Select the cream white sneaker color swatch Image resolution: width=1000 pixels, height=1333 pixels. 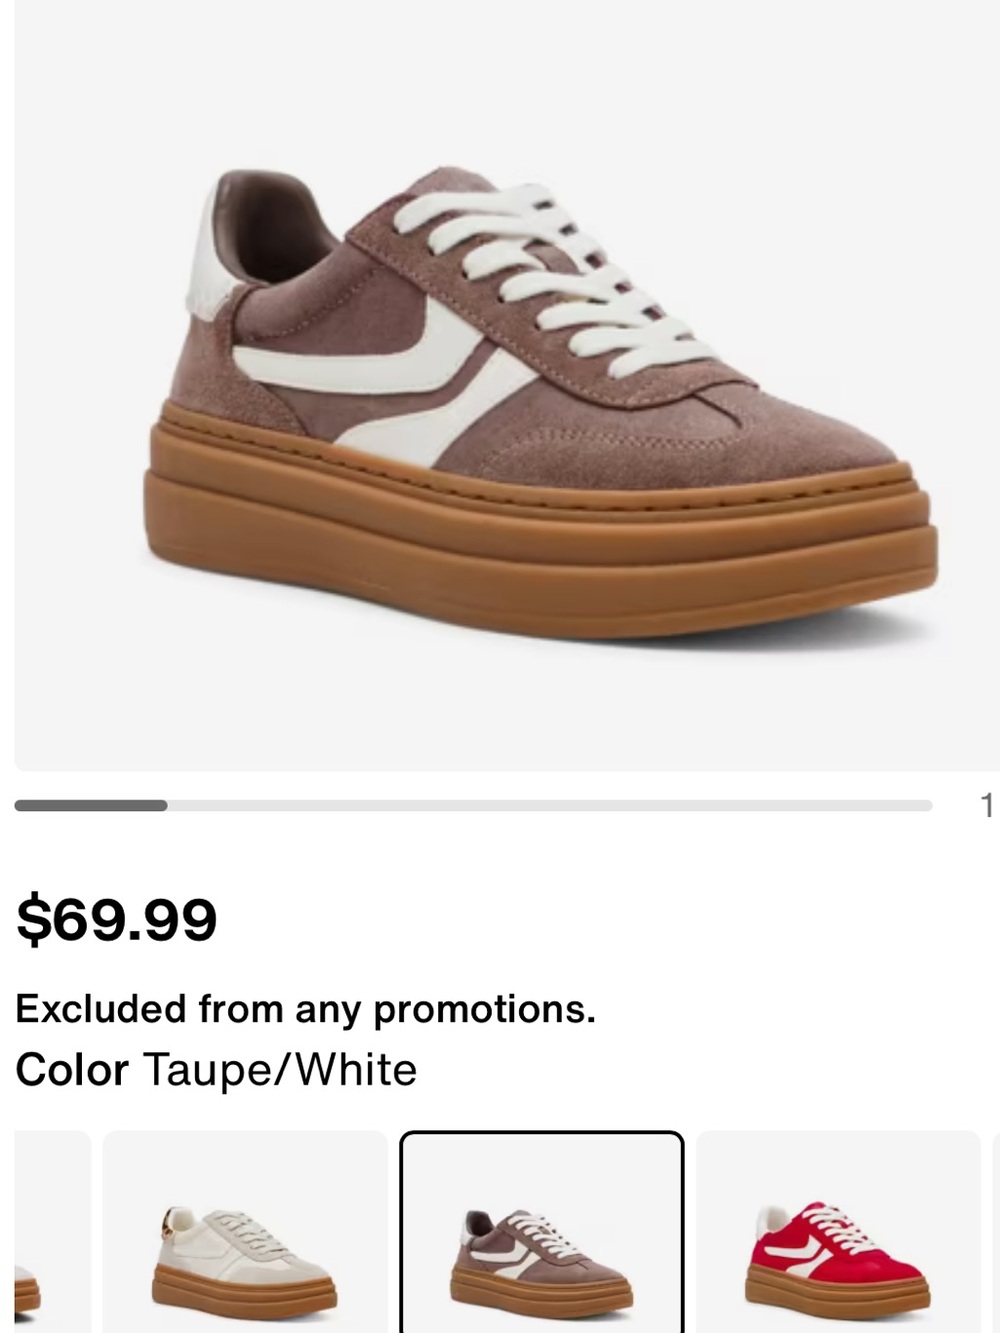[x=245, y=1232]
